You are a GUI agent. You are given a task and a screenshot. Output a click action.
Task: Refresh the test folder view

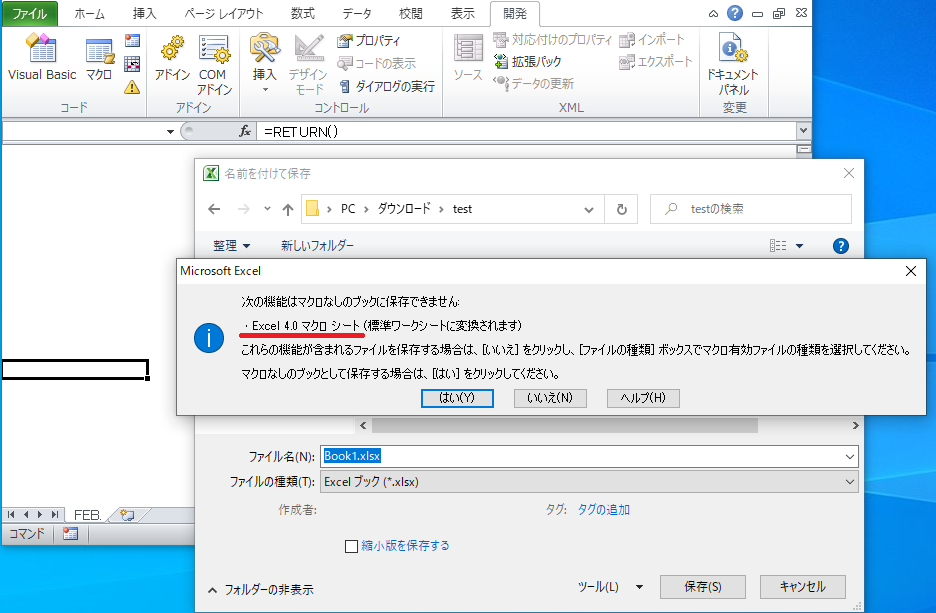pyautogui.click(x=621, y=210)
